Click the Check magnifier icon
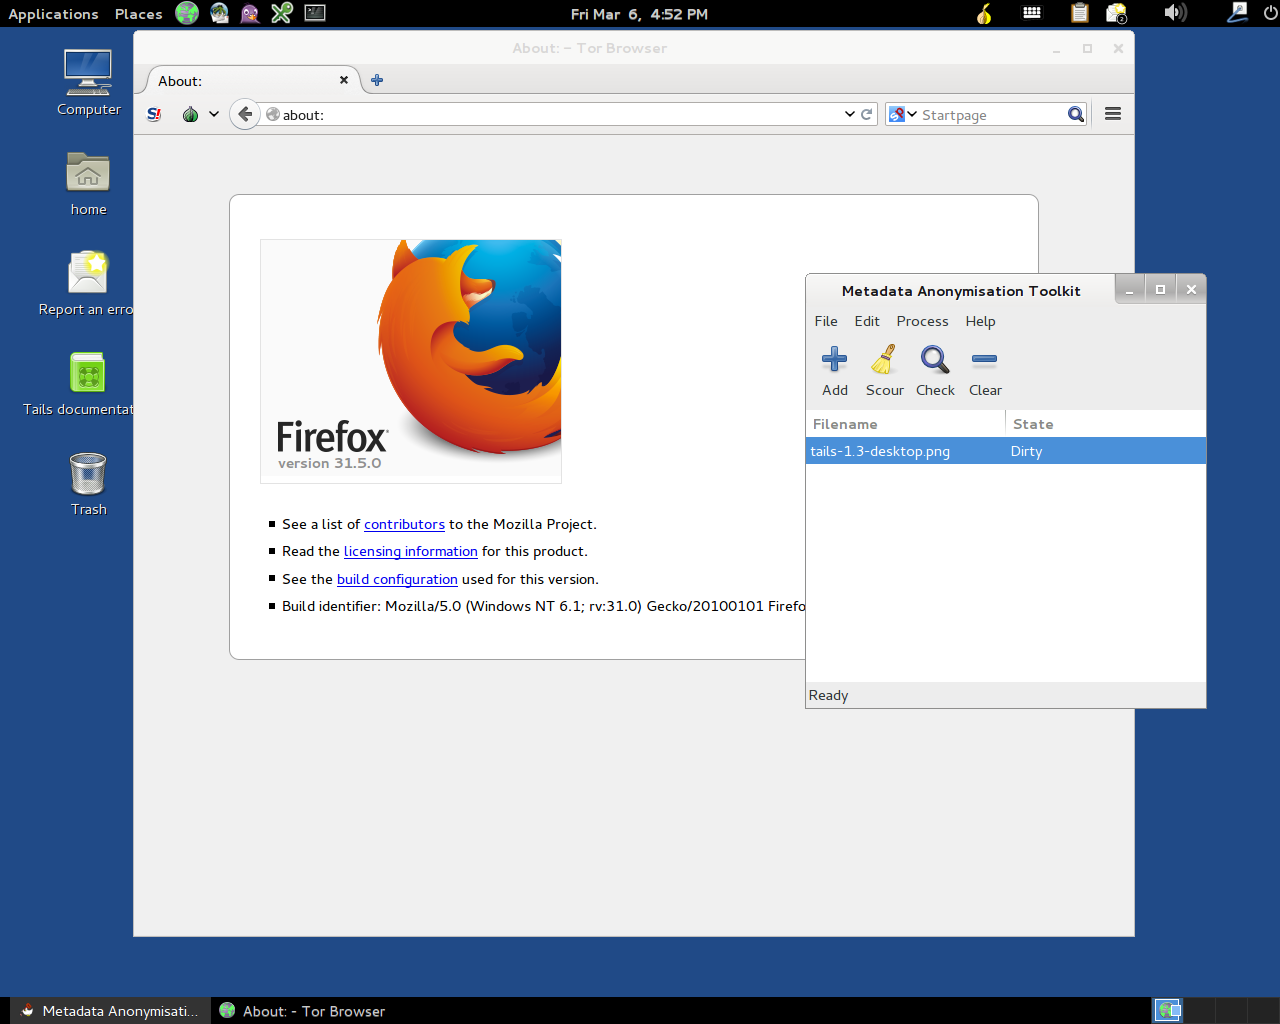 click(935, 359)
